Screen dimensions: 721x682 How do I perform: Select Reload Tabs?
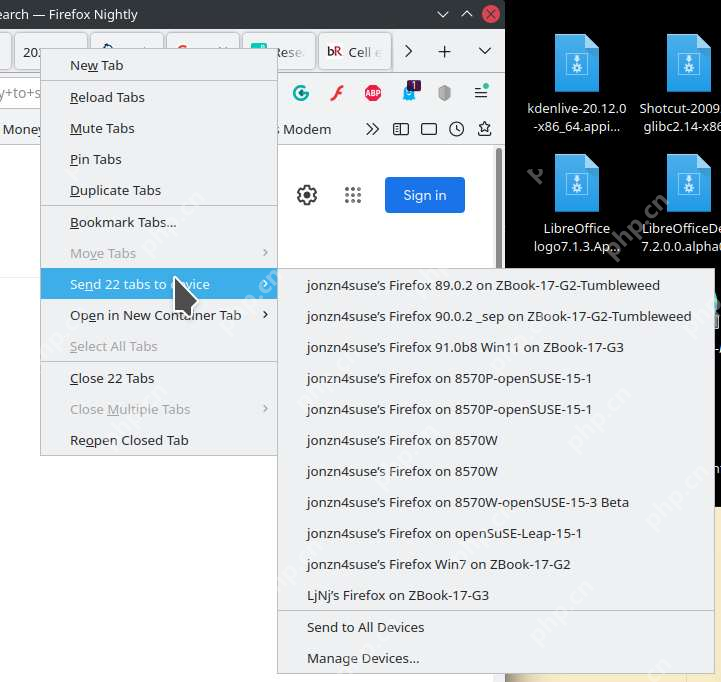pos(159,97)
